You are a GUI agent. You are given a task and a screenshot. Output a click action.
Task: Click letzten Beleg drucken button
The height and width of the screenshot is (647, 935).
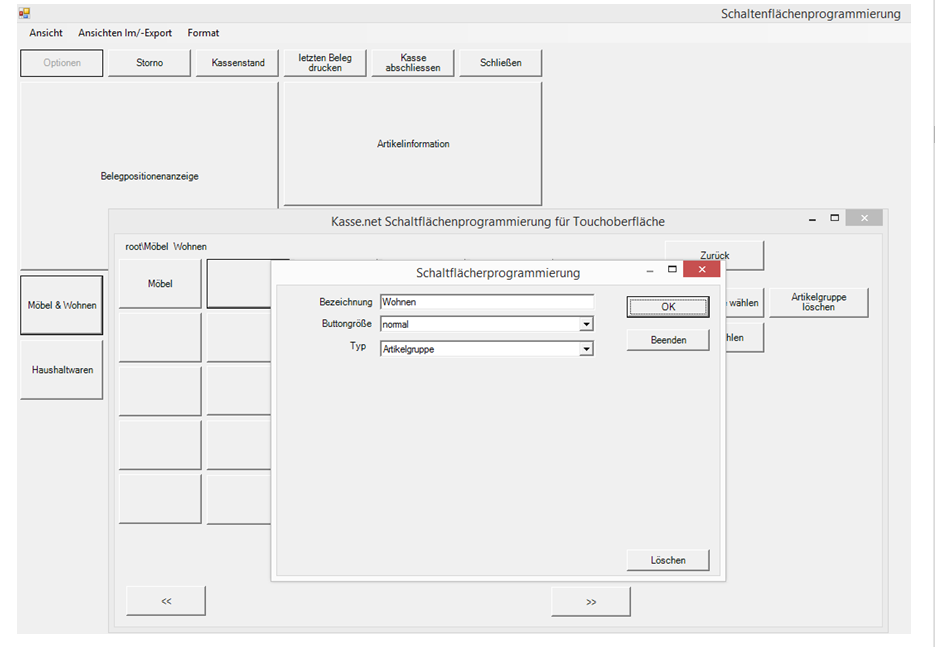coord(325,63)
